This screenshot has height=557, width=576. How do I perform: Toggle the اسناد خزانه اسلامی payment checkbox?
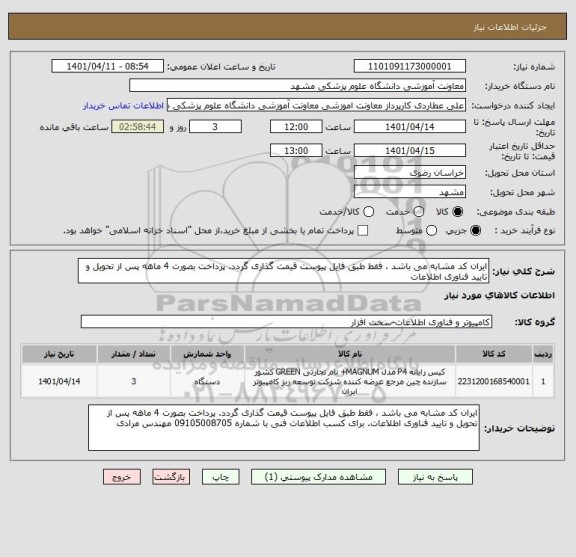click(x=363, y=231)
